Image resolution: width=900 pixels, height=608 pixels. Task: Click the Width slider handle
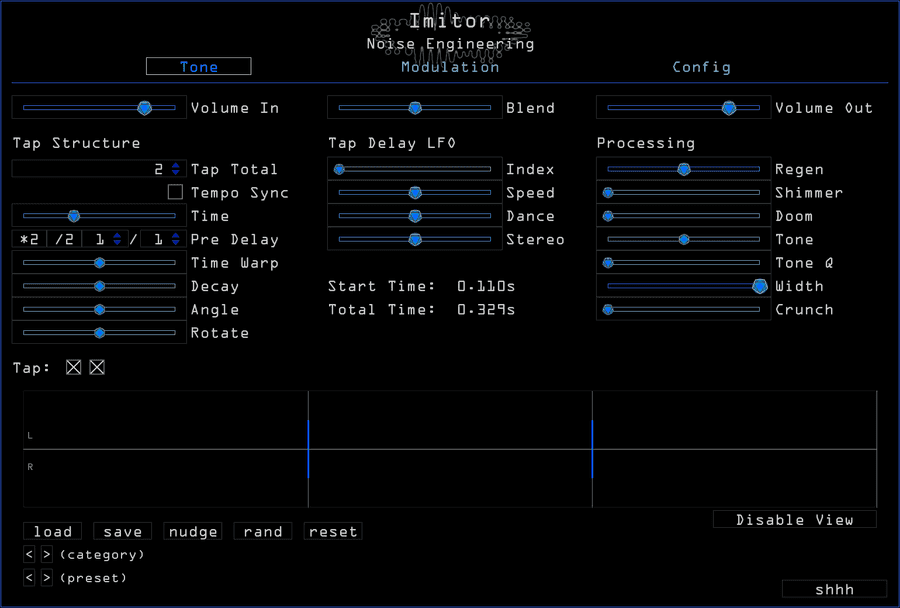760,286
